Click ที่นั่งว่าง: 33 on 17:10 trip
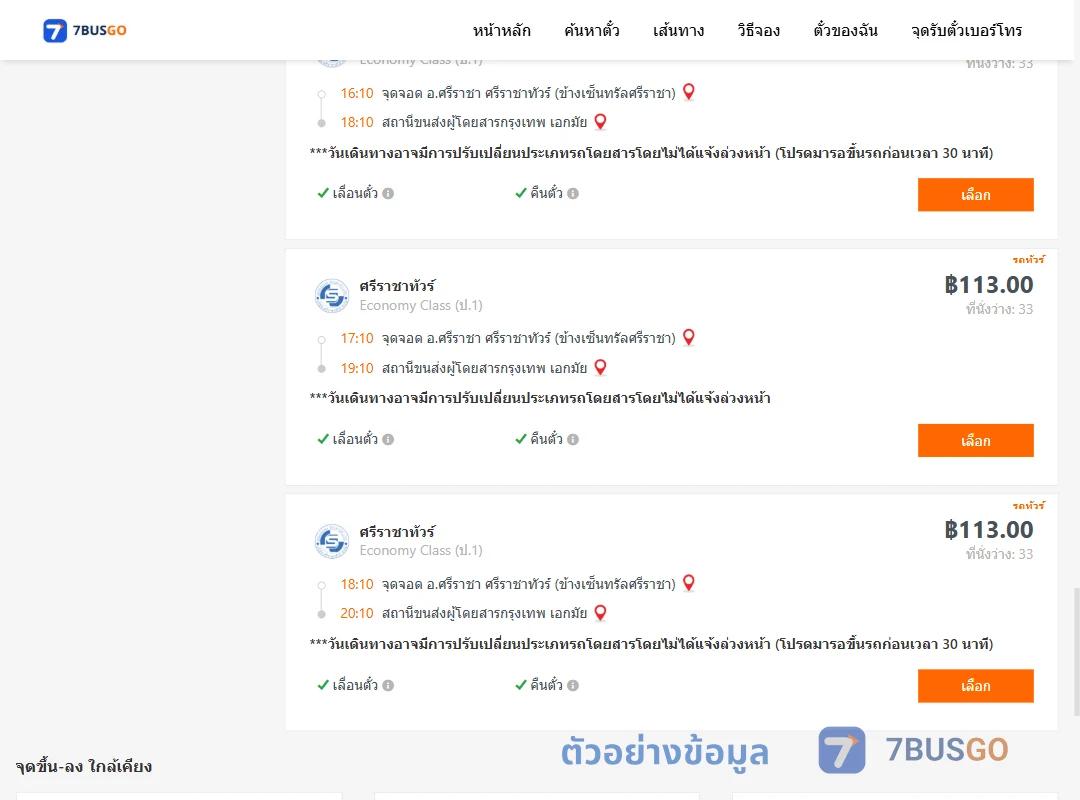The width and height of the screenshot is (1080, 800). point(999,309)
